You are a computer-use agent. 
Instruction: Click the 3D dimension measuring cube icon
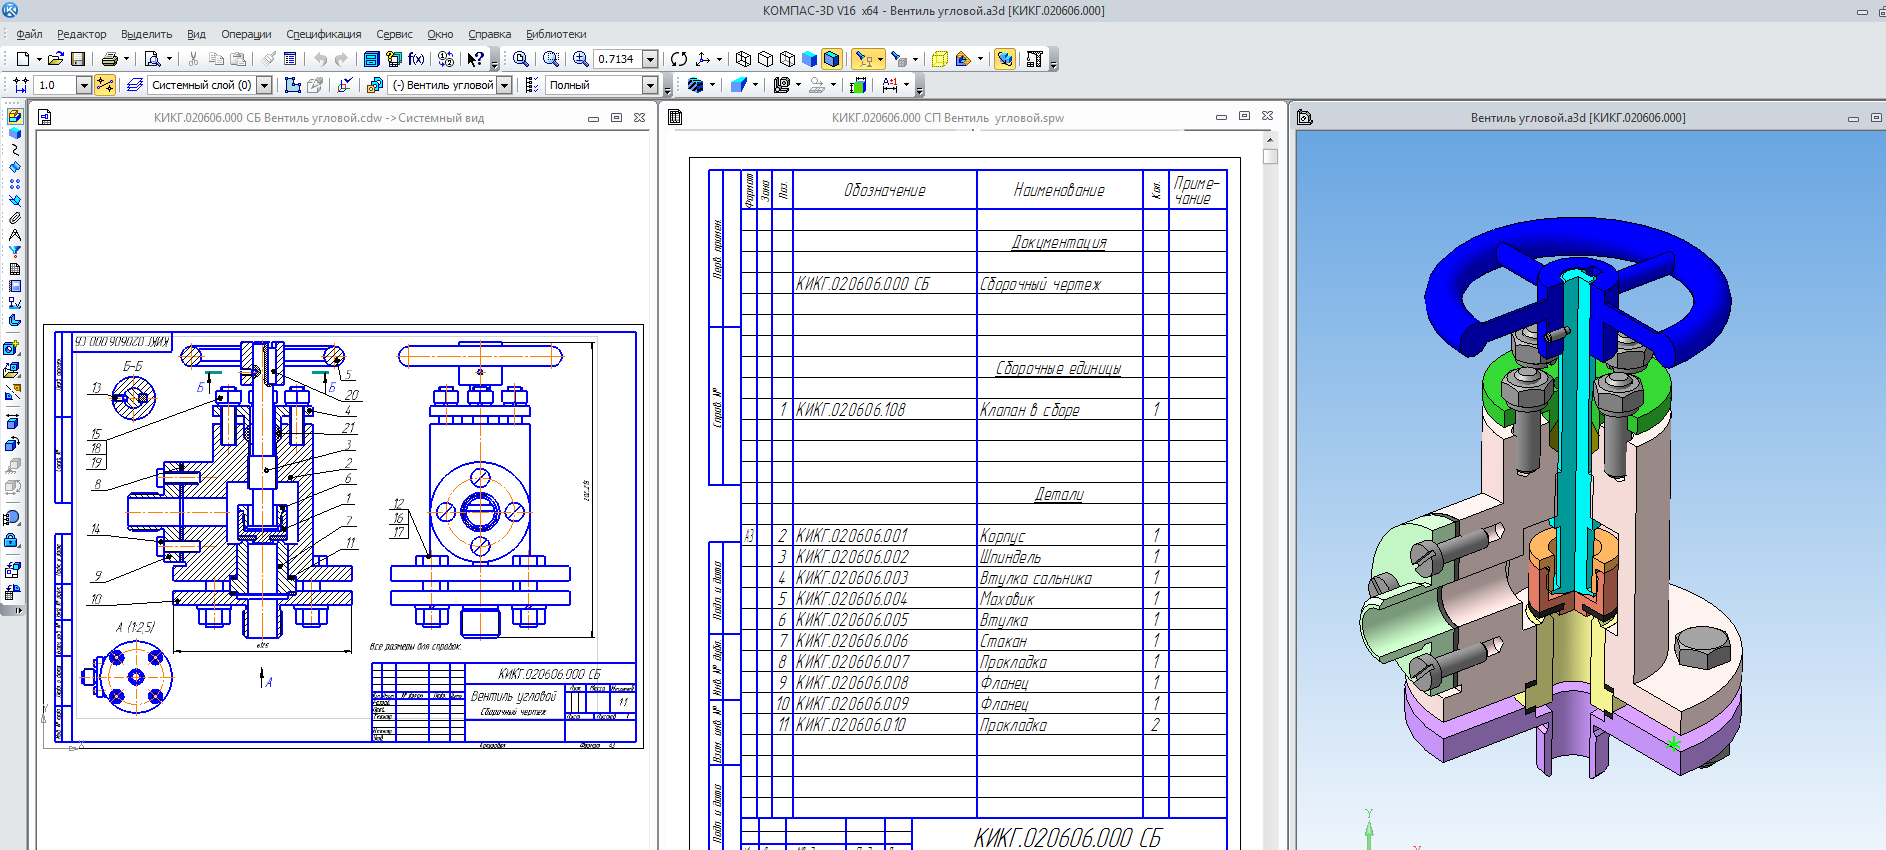[858, 85]
